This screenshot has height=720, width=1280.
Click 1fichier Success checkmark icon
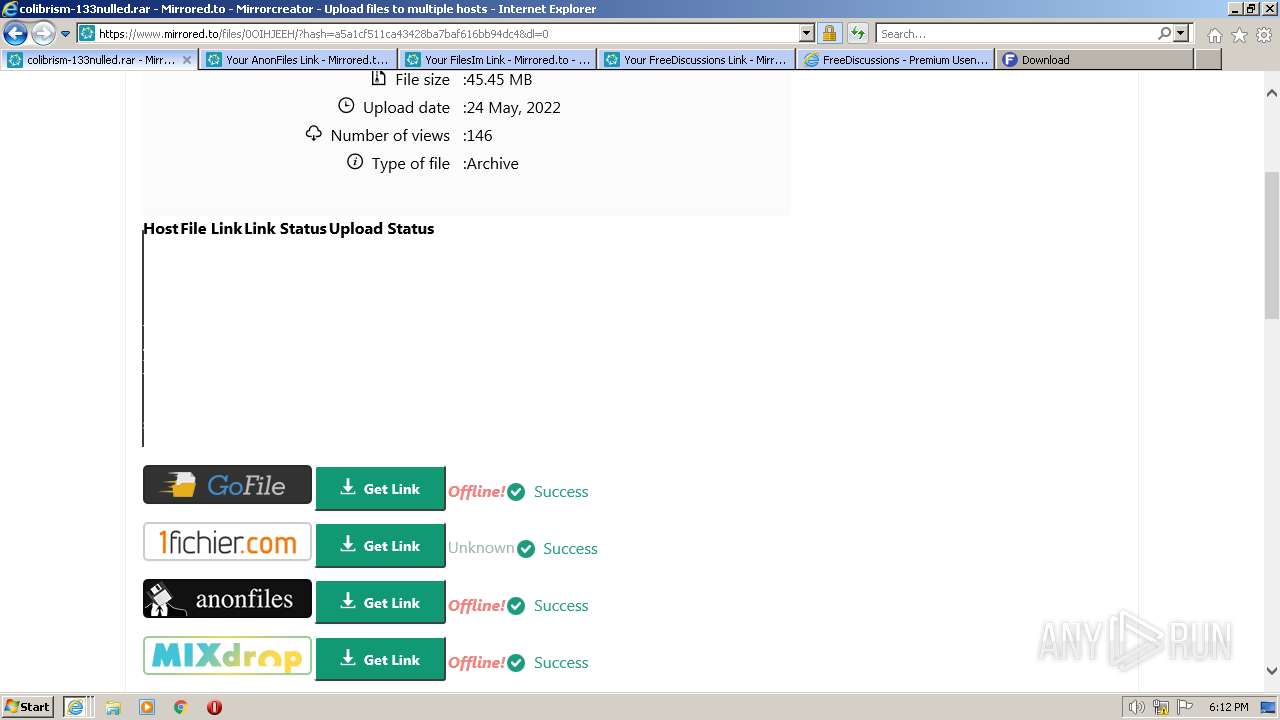coord(525,549)
